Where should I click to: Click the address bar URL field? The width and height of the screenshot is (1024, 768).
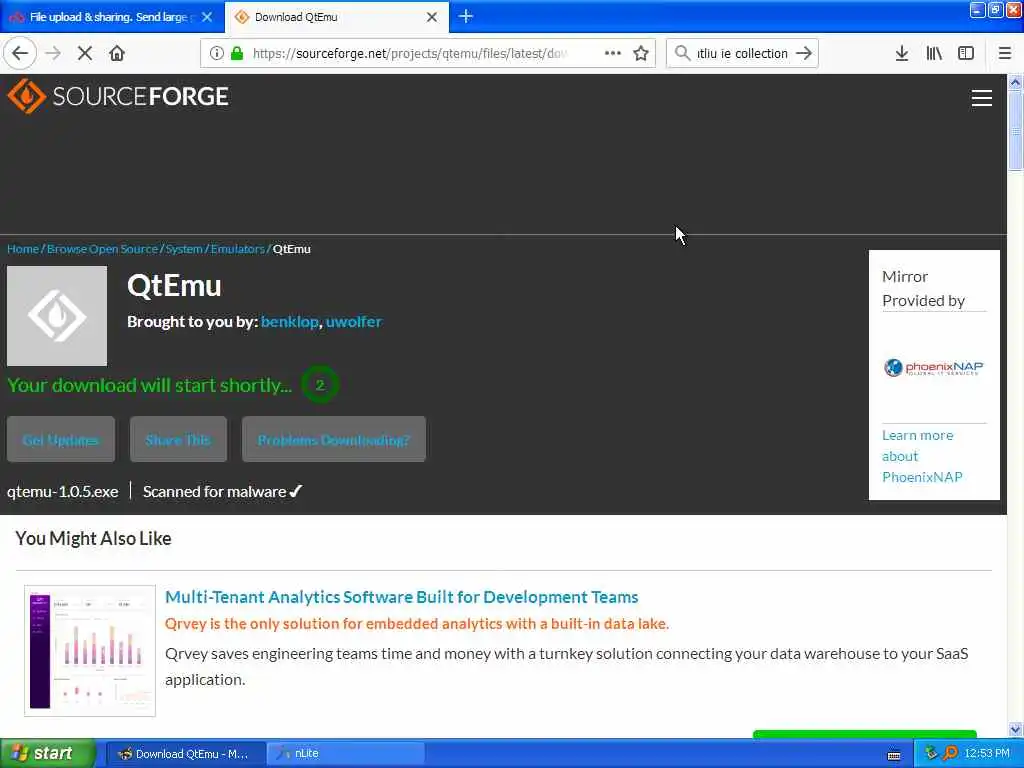click(410, 53)
